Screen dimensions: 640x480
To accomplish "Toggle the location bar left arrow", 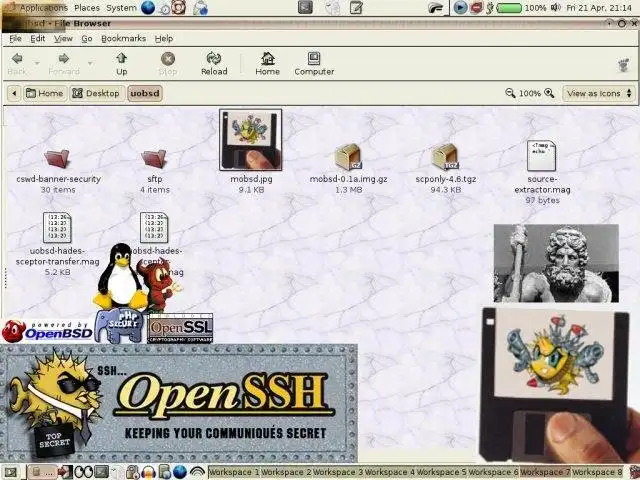I will click(x=14, y=93).
